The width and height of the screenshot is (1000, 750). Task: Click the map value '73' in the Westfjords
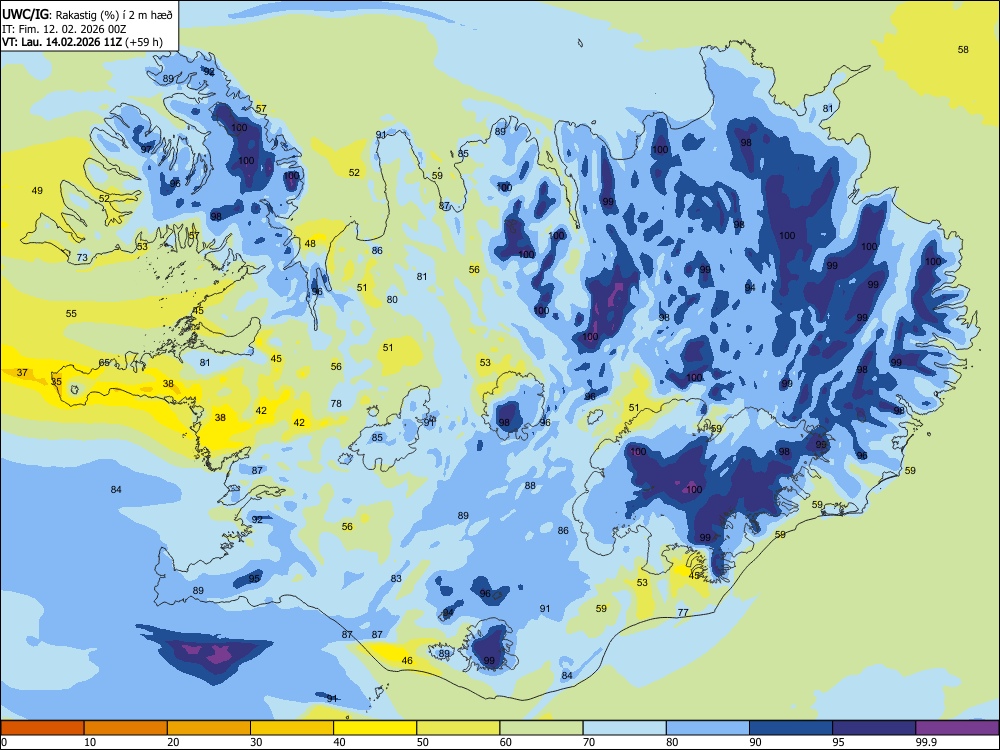82,258
